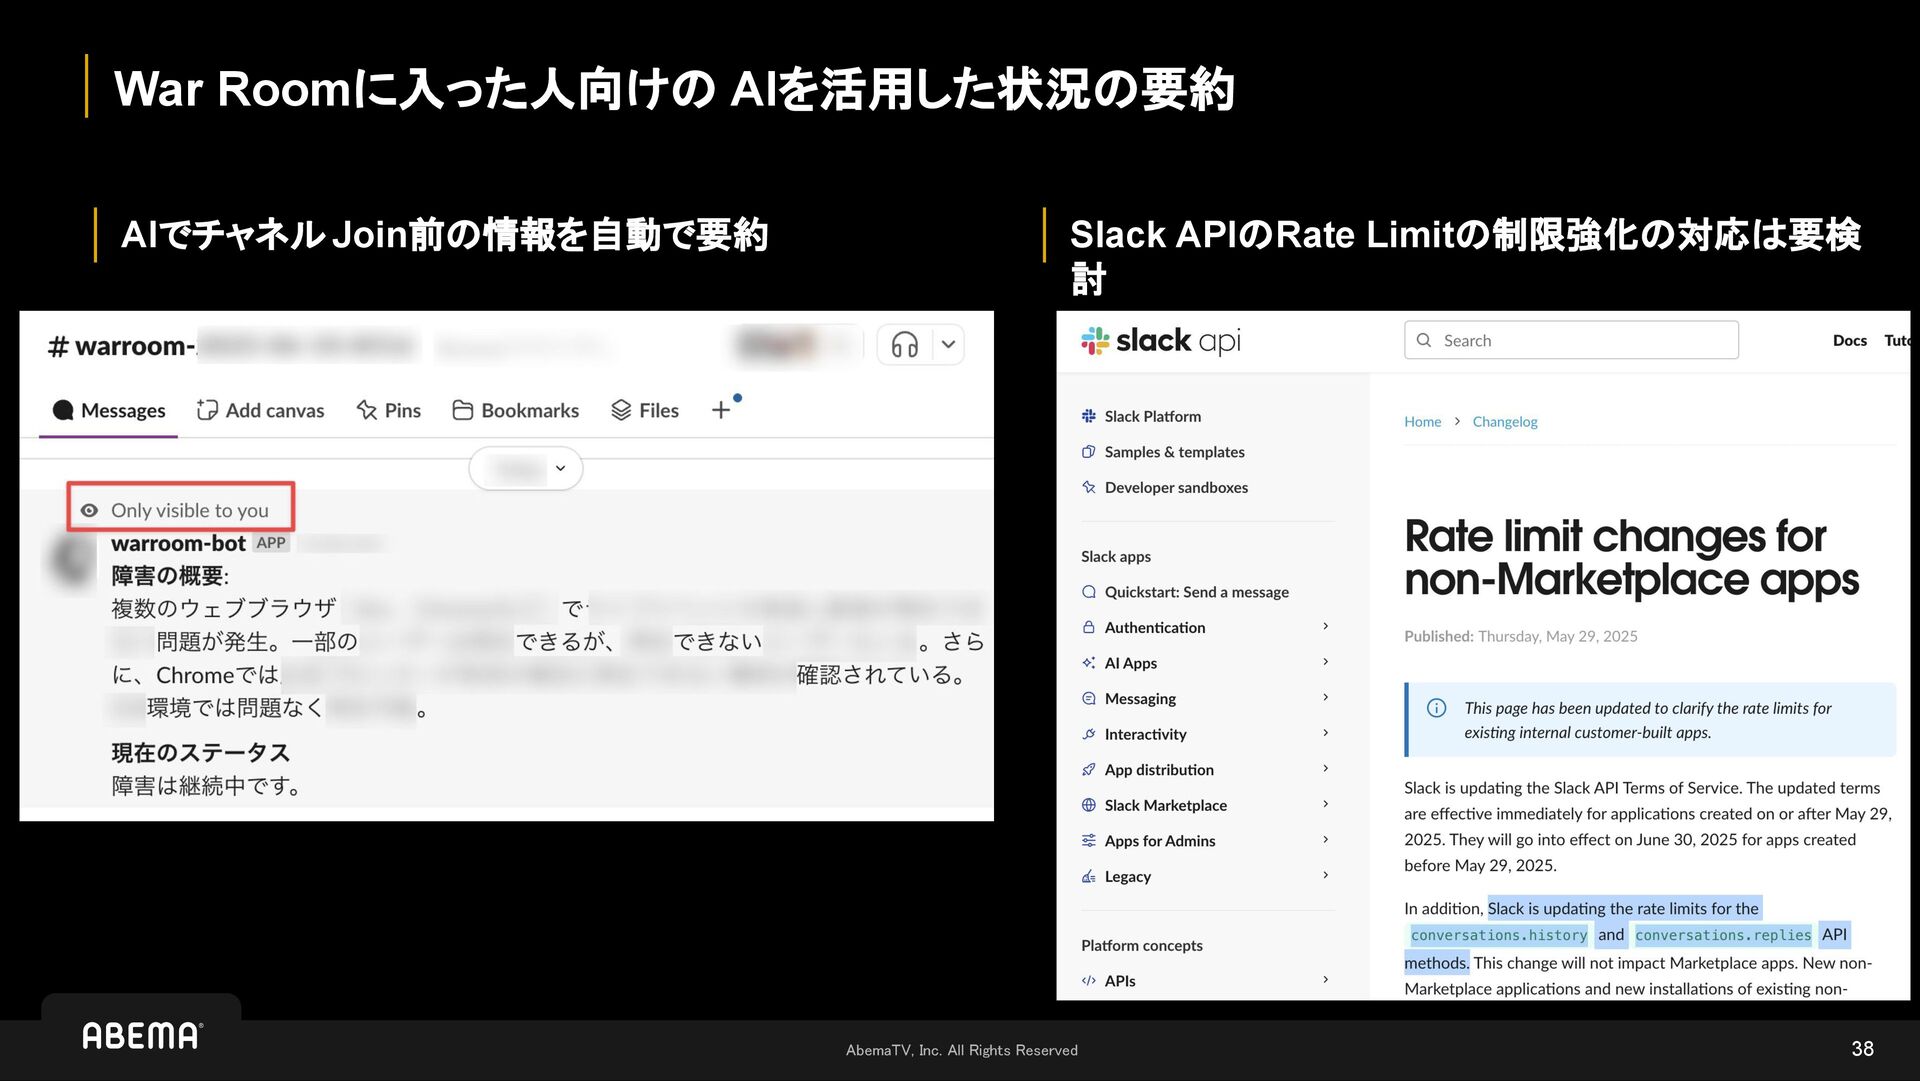Follow the Changelog breadcrumb link

(1504, 422)
